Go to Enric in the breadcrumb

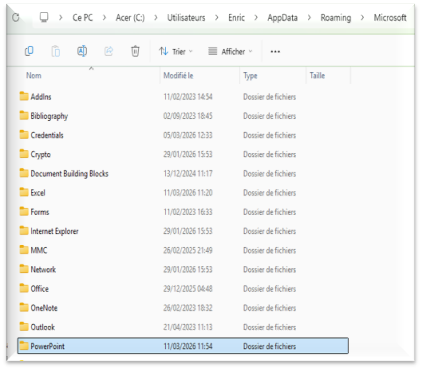click(236, 17)
